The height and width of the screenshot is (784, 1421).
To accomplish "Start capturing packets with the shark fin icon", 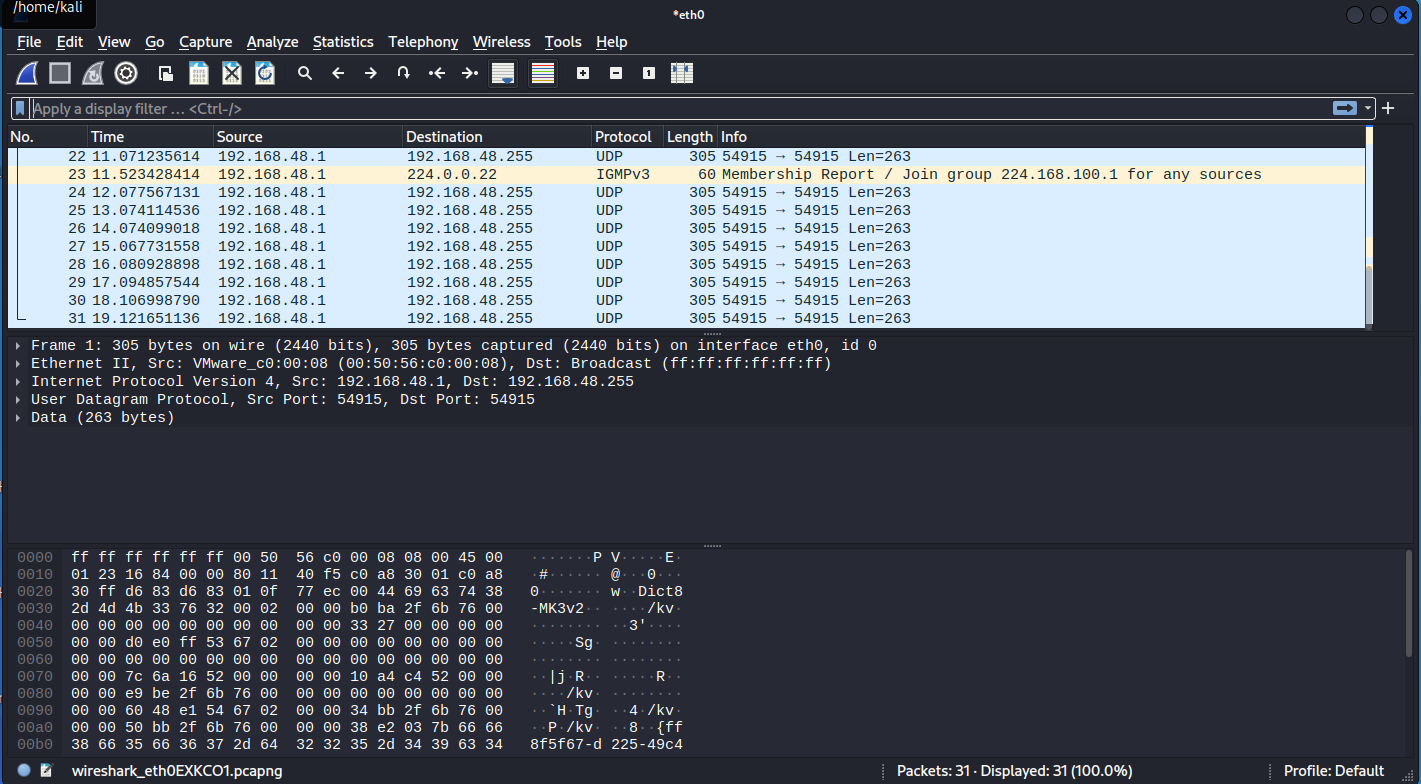I will coord(27,73).
